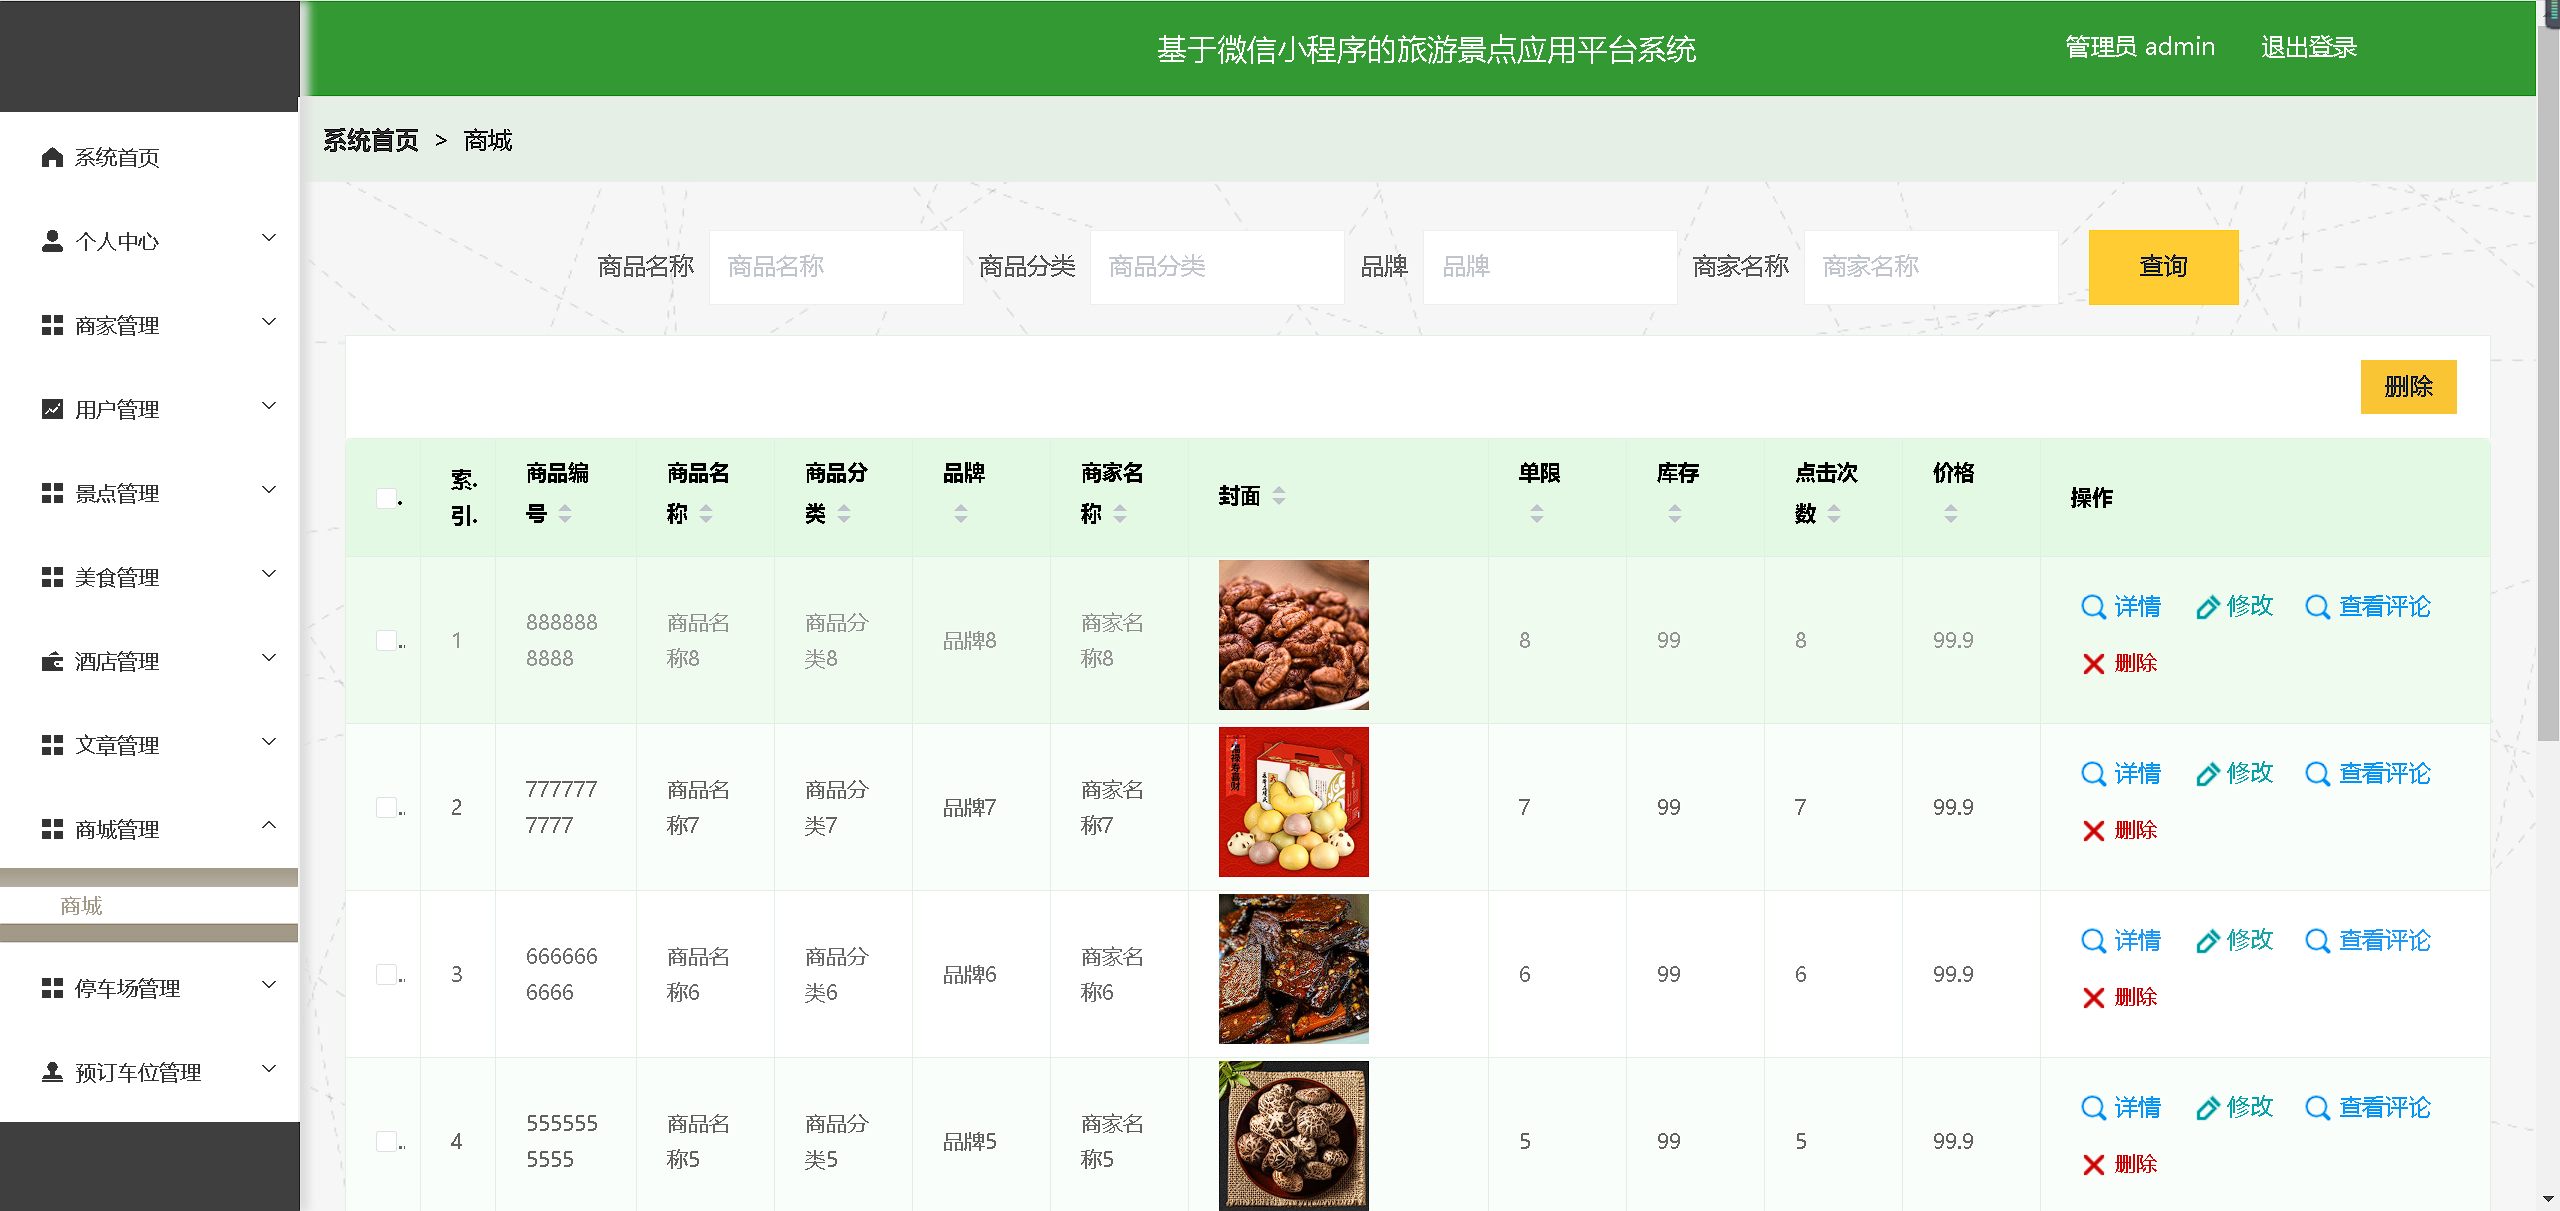The height and width of the screenshot is (1211, 2560).
Task: Click the 查看评论 magnifier icon in row 4
Action: click(x=2316, y=1108)
